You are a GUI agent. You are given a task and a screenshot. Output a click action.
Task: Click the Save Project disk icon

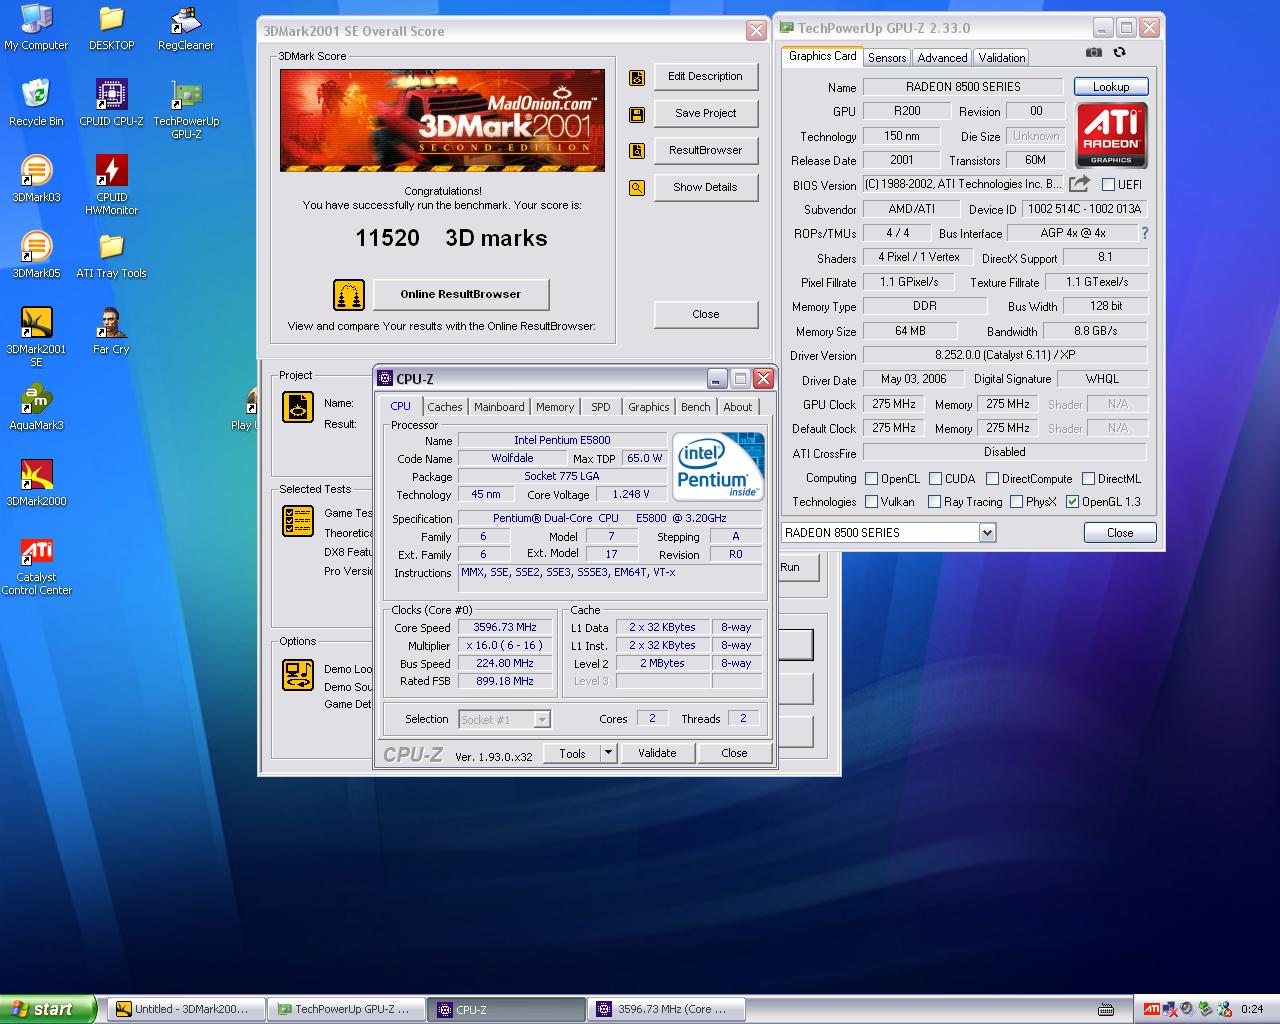click(636, 115)
